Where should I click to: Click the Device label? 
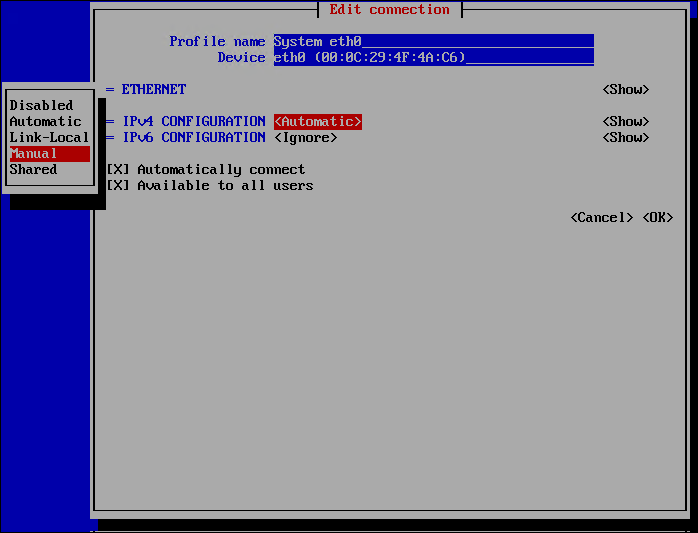click(241, 57)
